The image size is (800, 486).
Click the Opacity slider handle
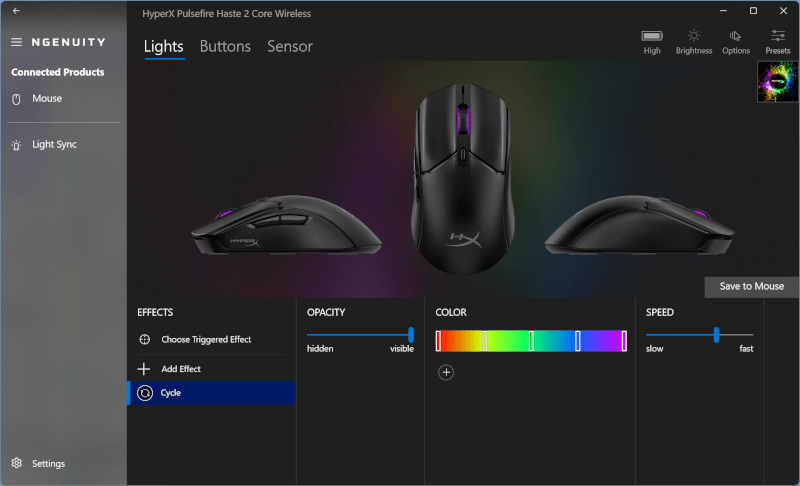(411, 335)
